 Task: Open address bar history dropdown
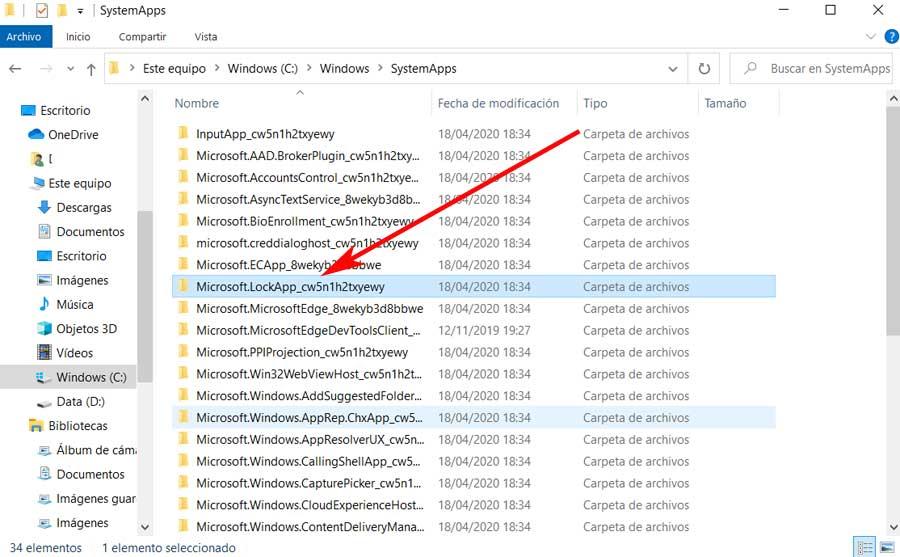tap(673, 69)
